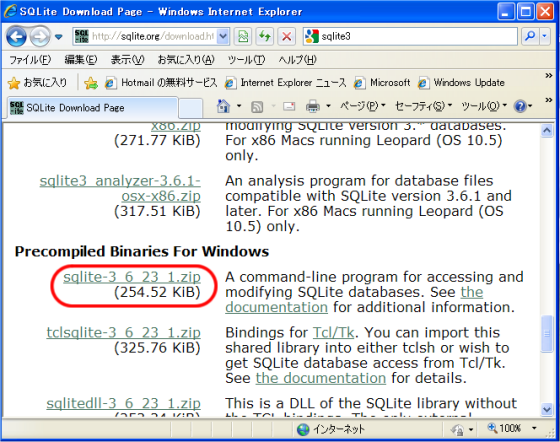Refresh the page with green arrows icon
Viewport: 560px width, 442px height.
[265, 36]
